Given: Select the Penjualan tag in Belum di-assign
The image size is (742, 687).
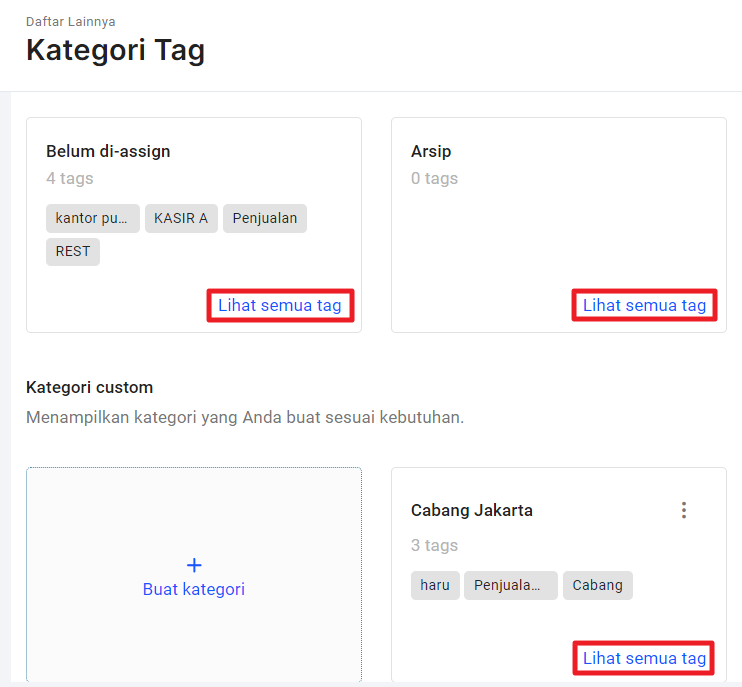Looking at the screenshot, I should point(265,219).
